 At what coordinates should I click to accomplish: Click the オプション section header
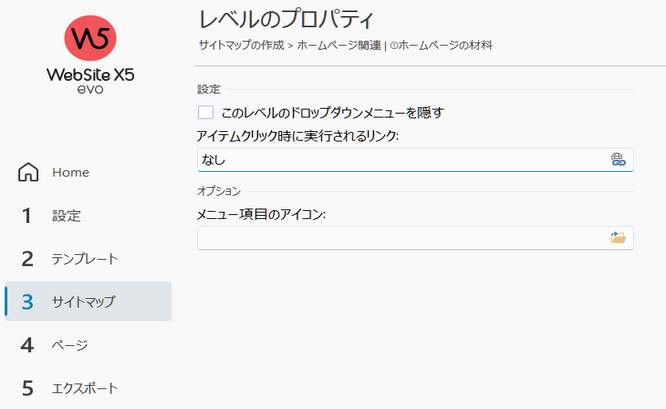click(x=219, y=191)
